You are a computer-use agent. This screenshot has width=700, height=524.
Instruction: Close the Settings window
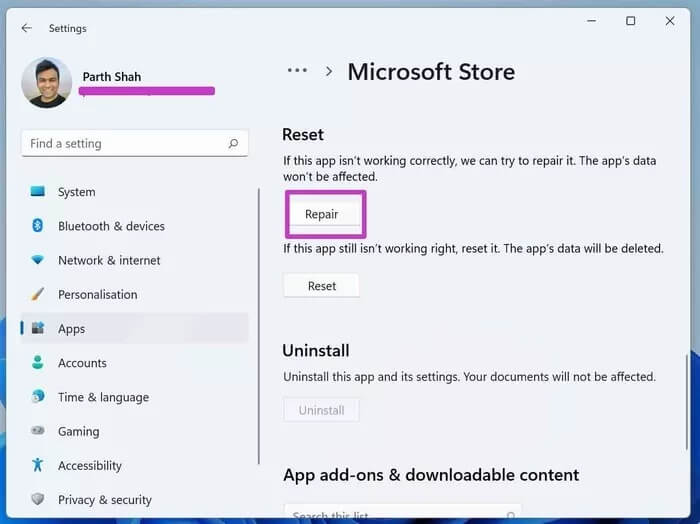(670, 21)
